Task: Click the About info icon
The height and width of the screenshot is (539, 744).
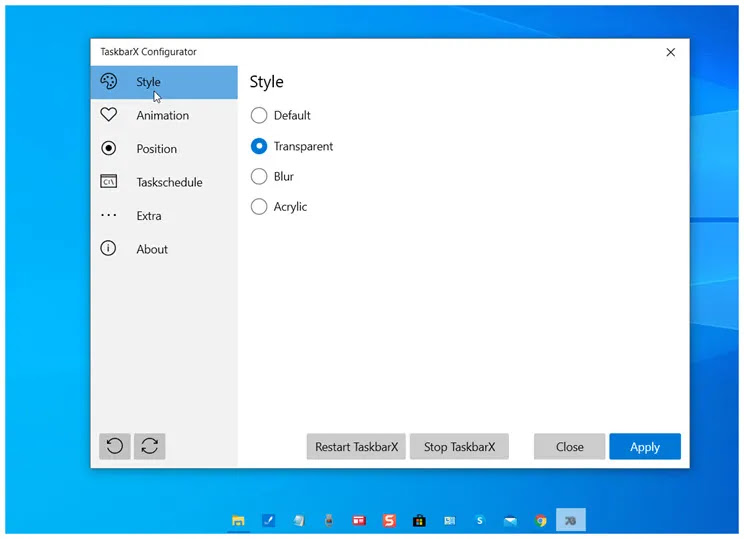Action: tap(108, 248)
